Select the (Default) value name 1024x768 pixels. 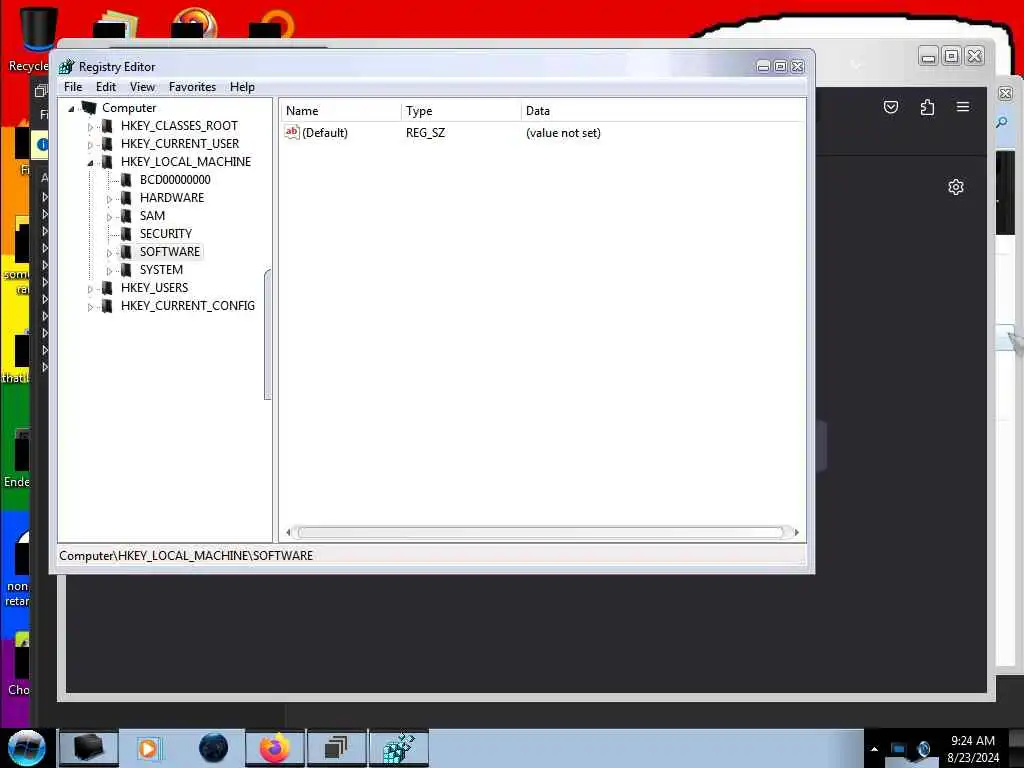tap(325, 133)
